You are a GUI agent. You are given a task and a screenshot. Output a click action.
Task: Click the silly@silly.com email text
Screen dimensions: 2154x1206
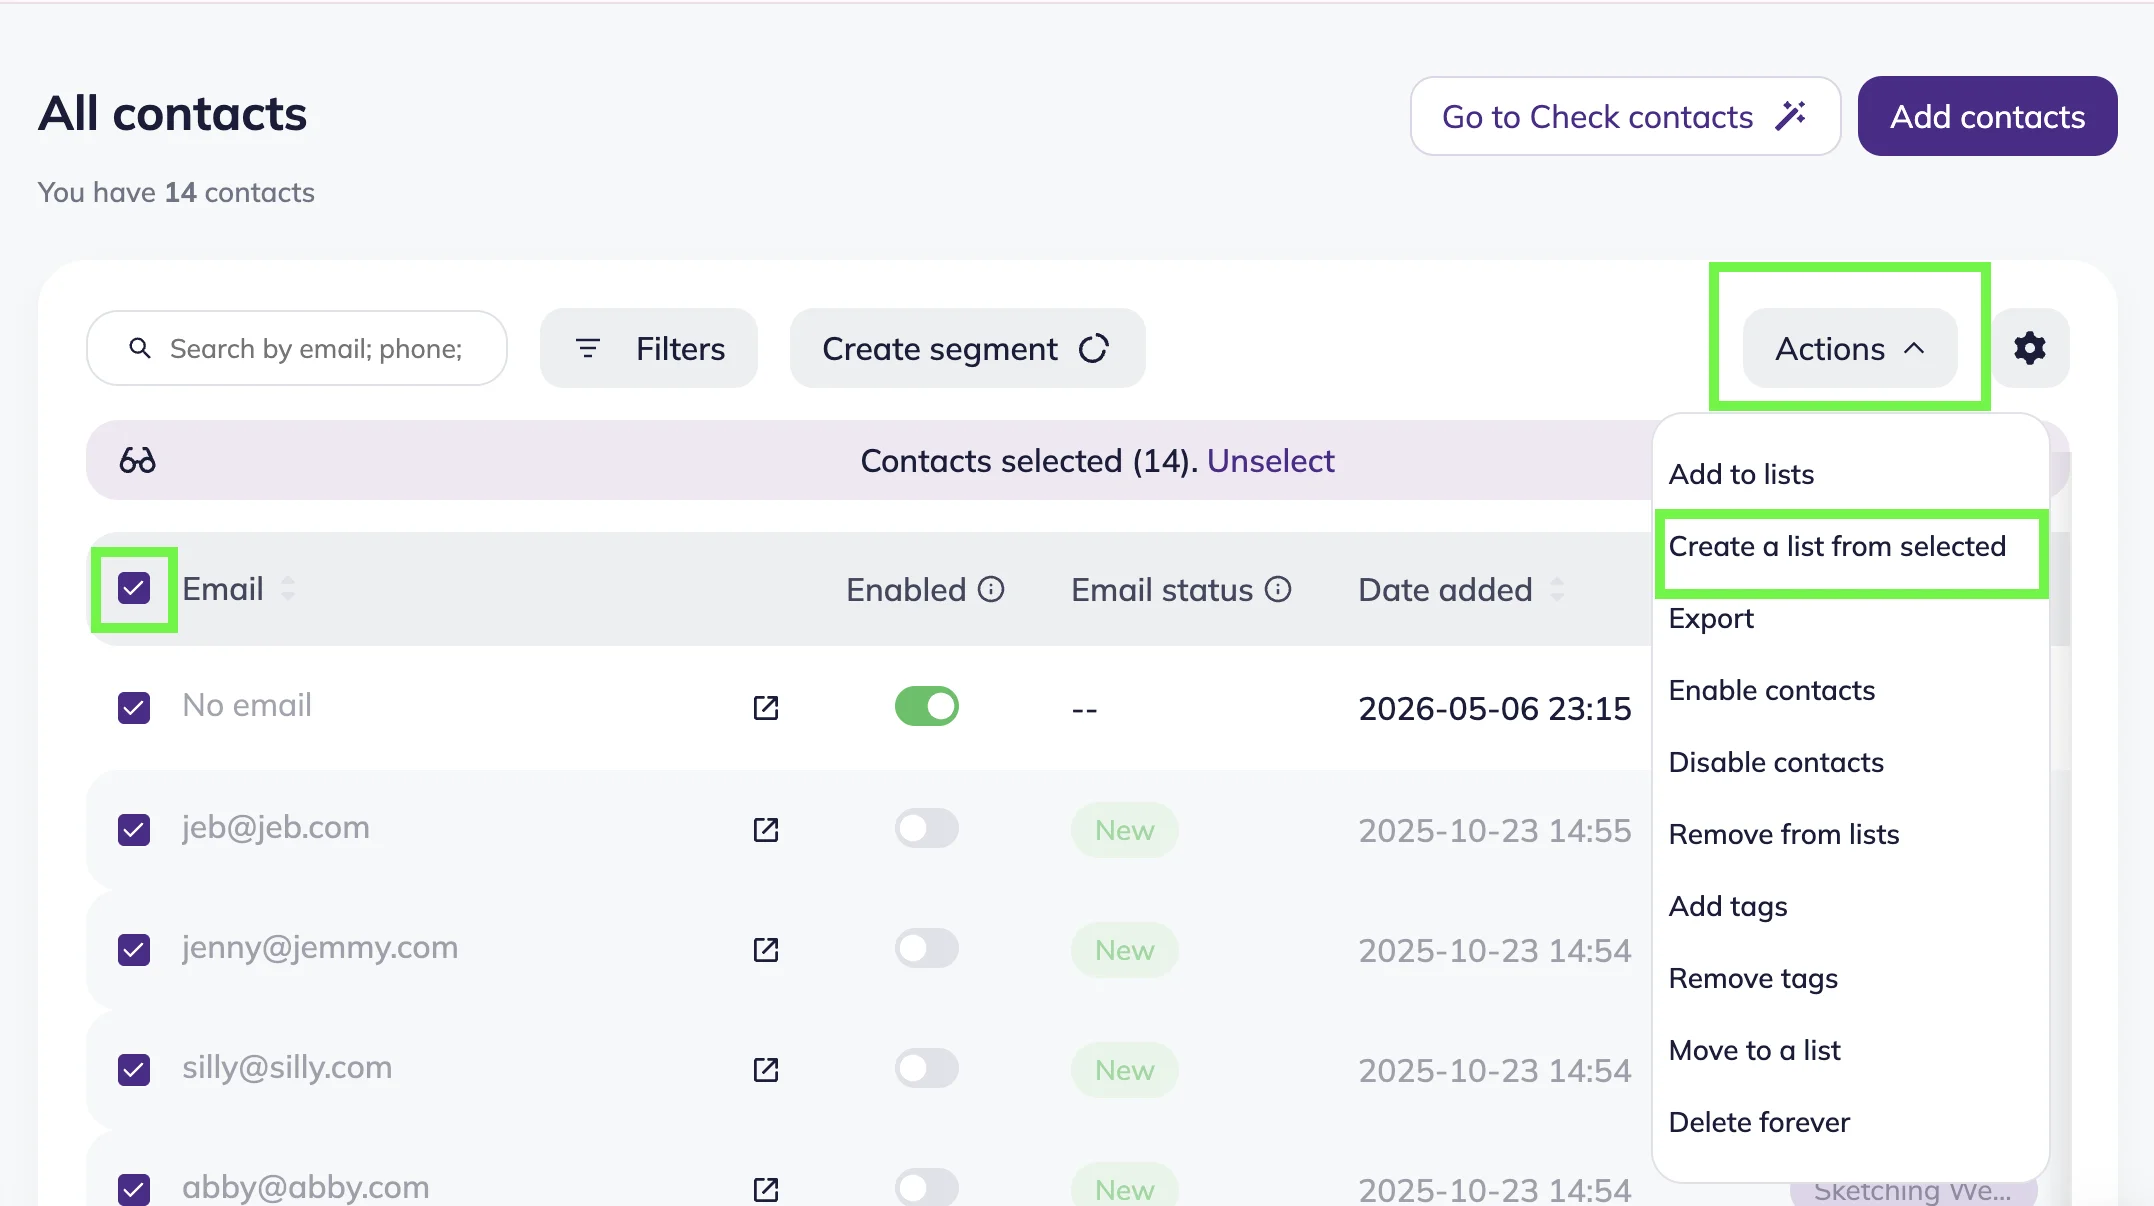pos(287,1067)
